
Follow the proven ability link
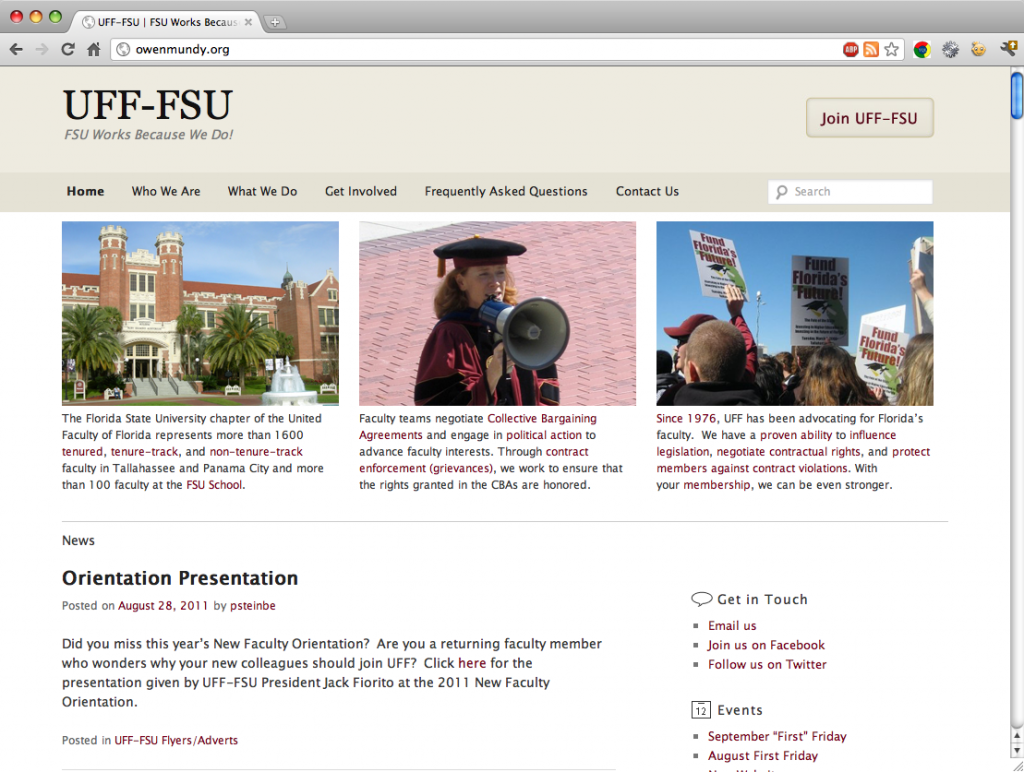point(796,435)
